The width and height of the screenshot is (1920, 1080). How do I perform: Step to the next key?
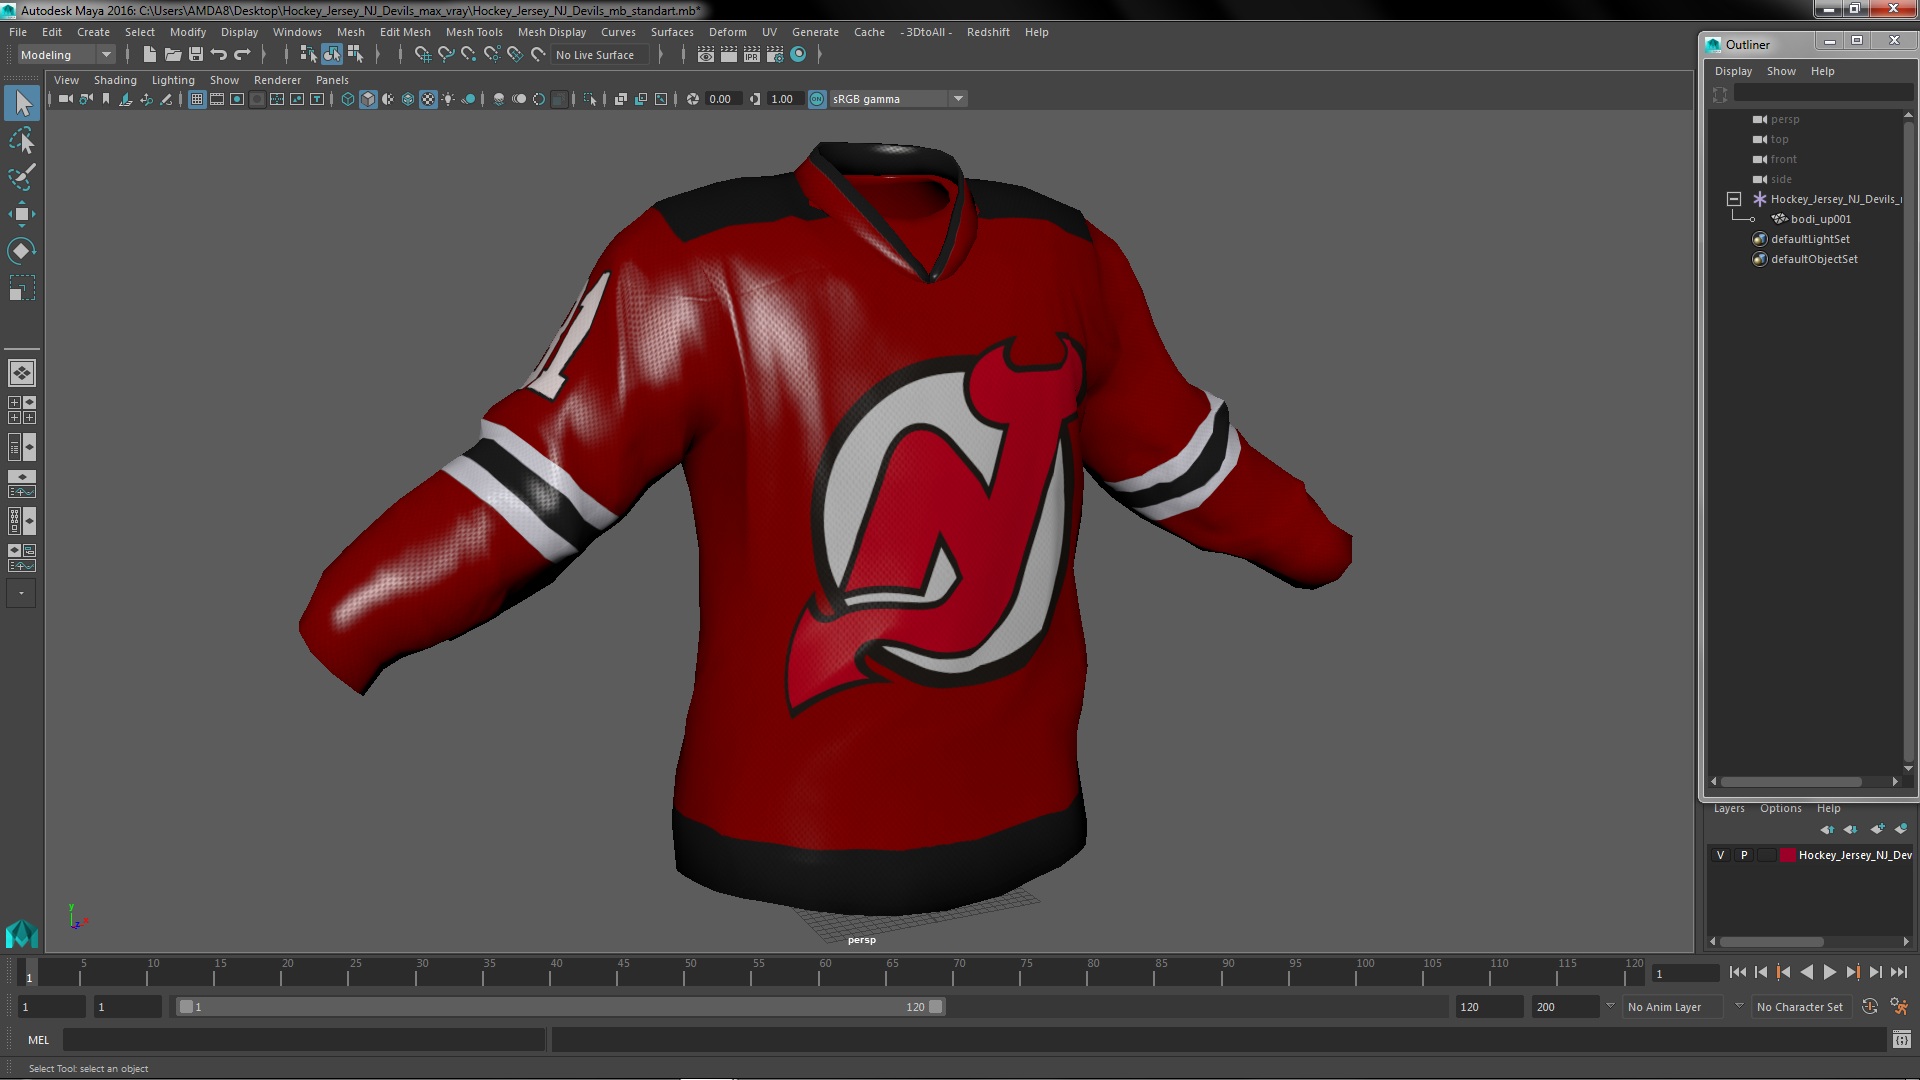tap(1852, 972)
